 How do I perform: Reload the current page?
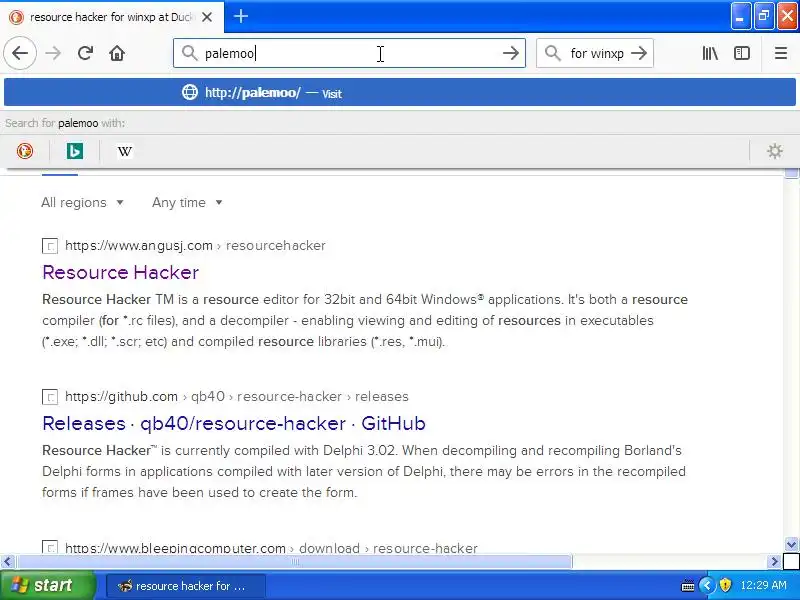click(x=85, y=53)
